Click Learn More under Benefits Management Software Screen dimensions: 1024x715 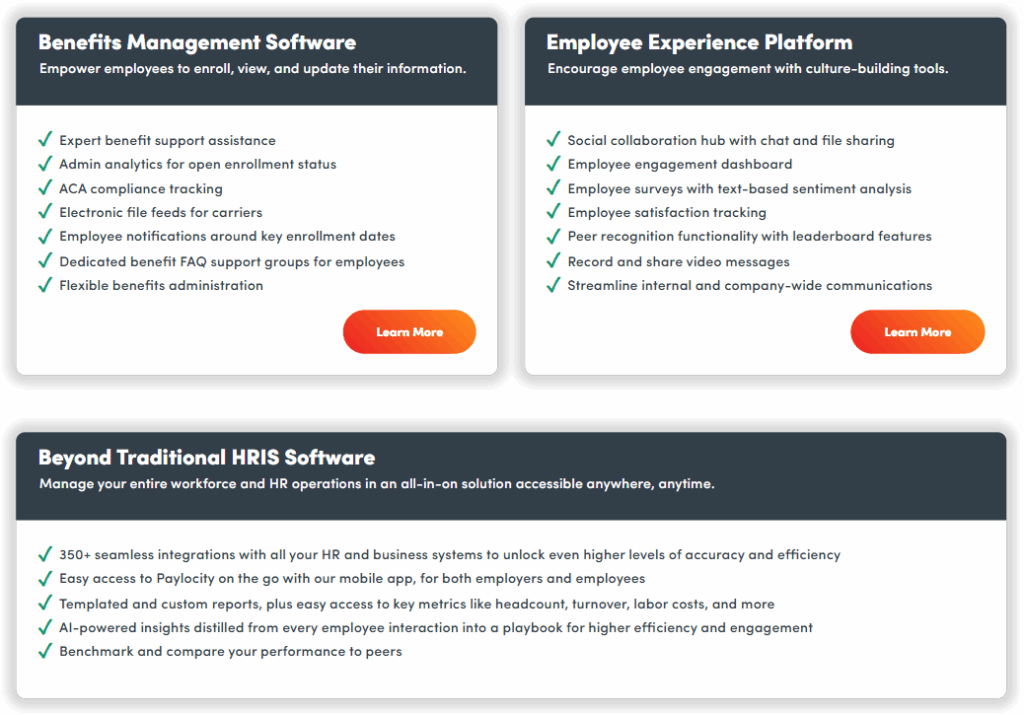point(409,332)
